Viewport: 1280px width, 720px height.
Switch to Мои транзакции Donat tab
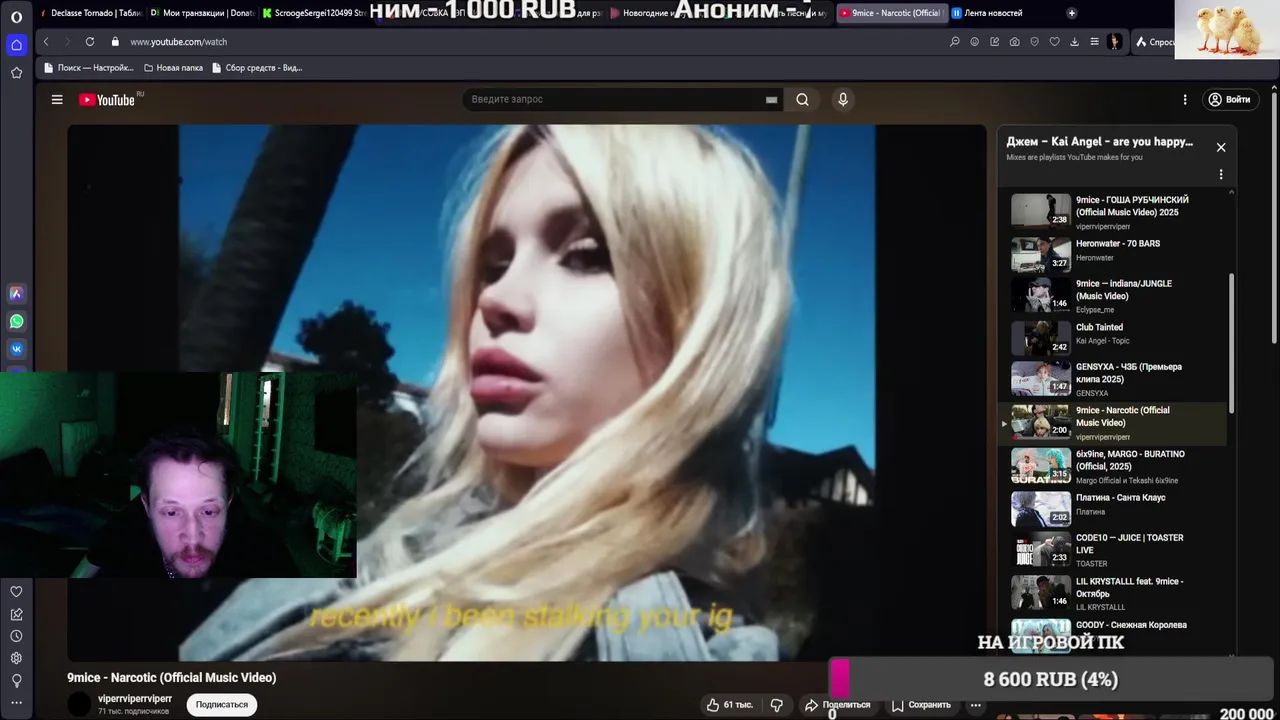coord(203,13)
